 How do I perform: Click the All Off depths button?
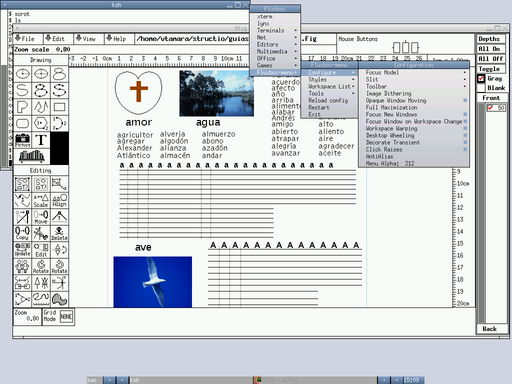491,59
